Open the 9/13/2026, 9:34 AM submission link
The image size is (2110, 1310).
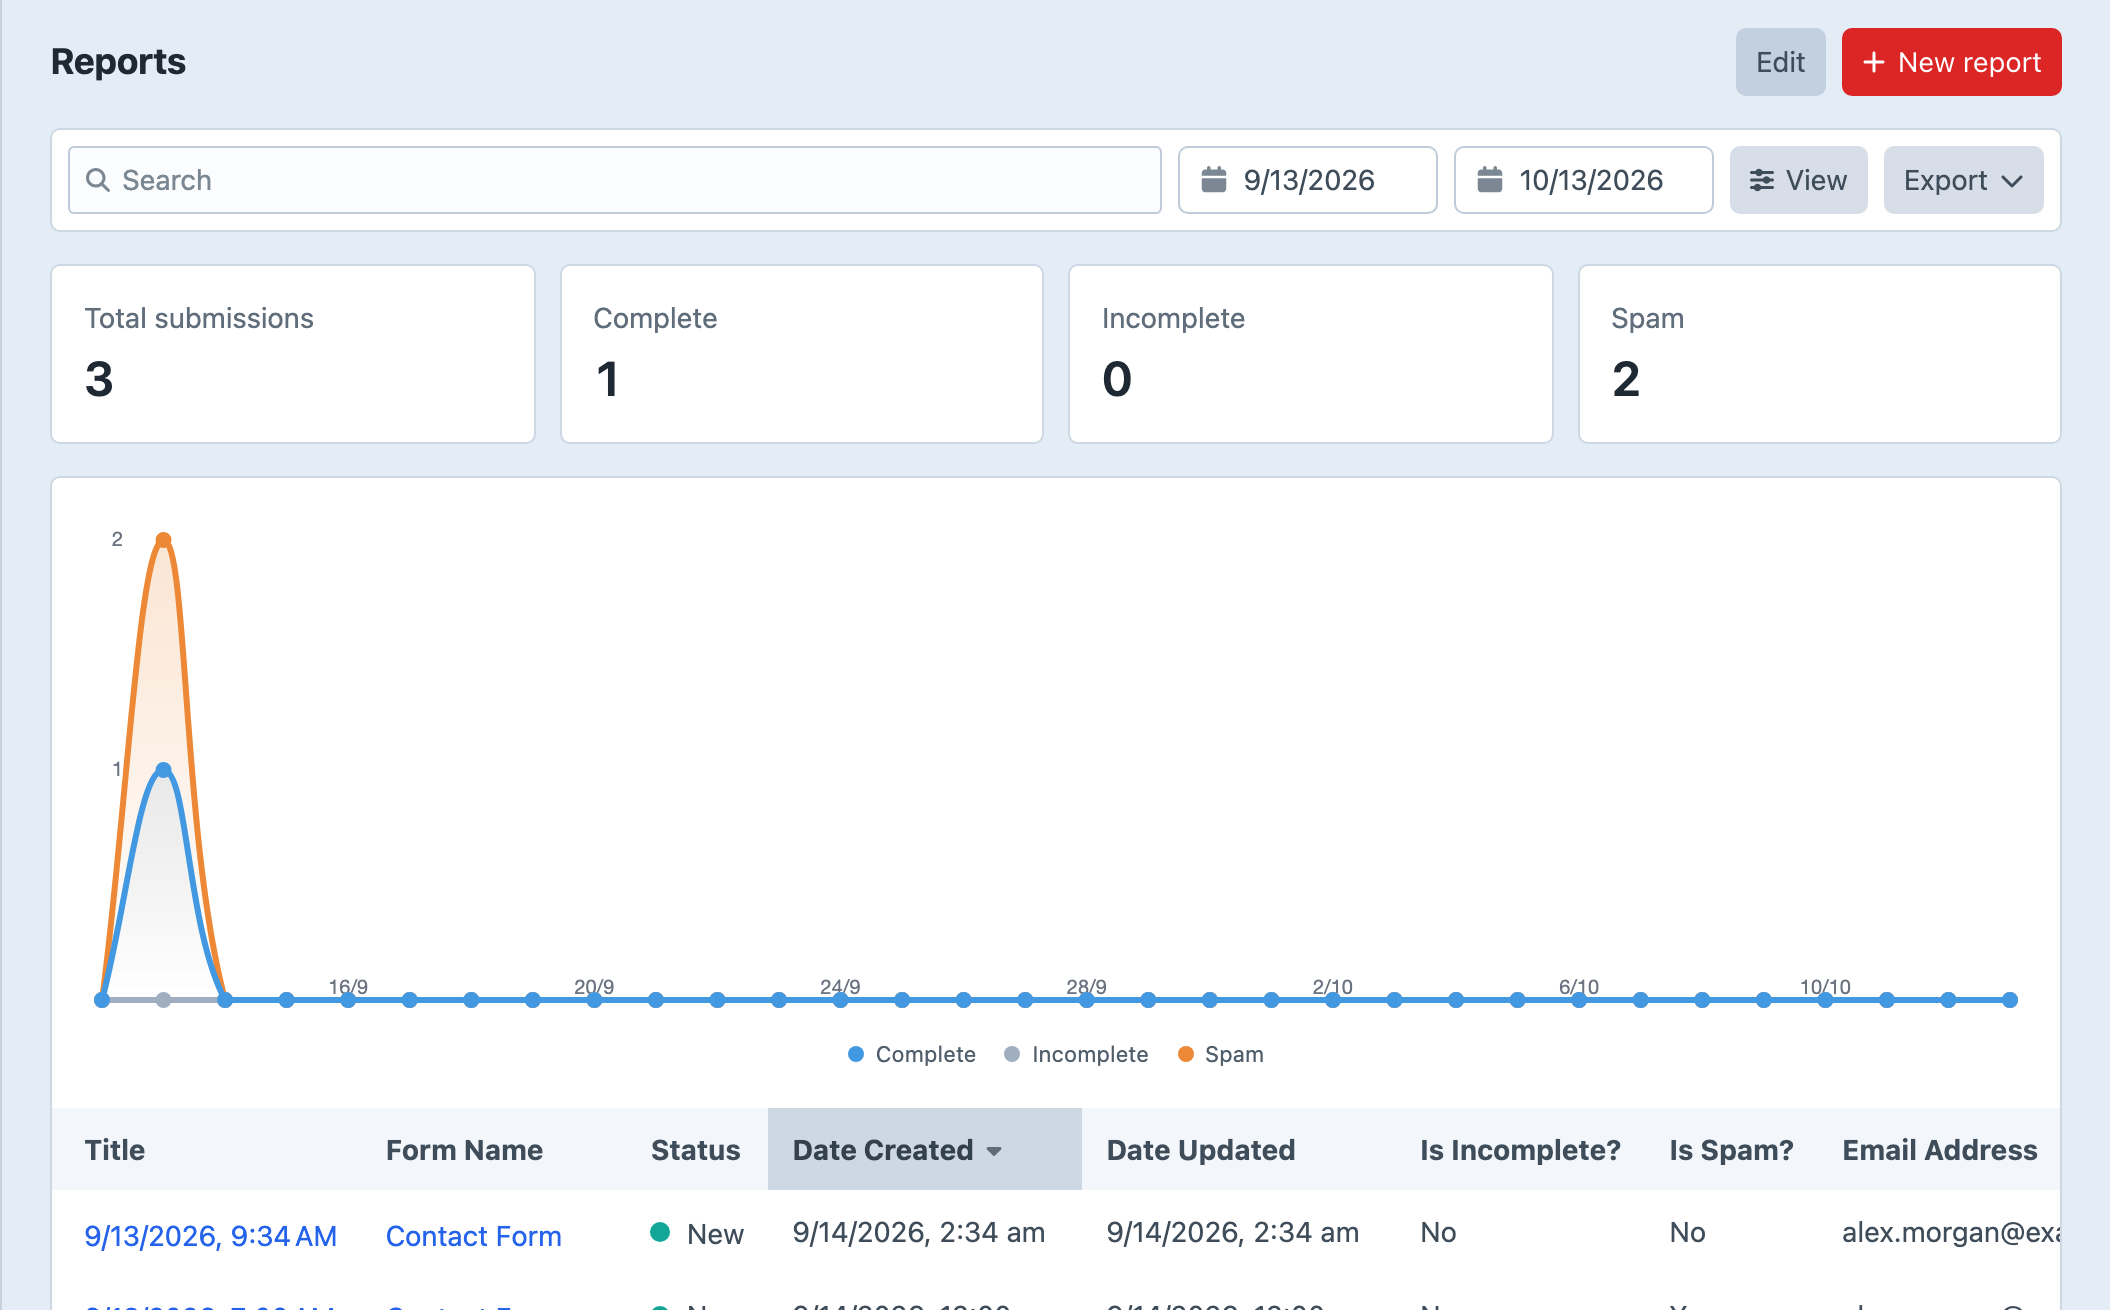tap(210, 1236)
